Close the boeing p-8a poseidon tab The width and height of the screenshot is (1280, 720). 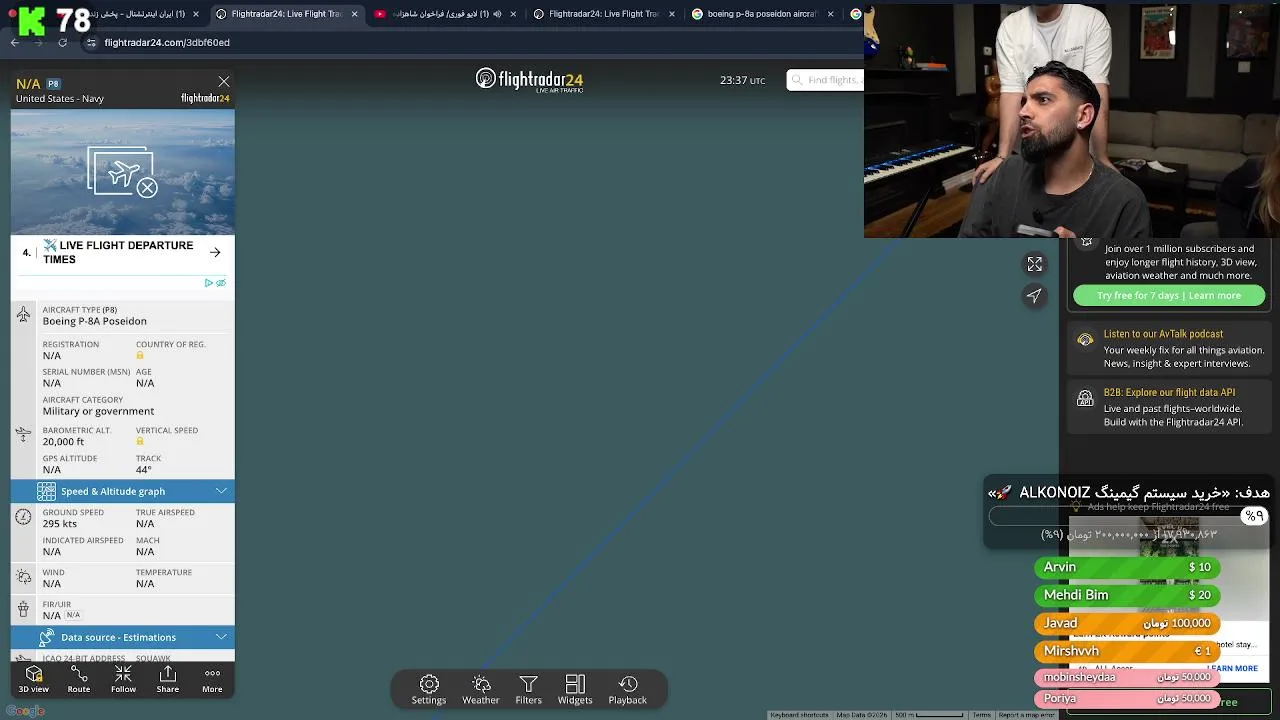pos(830,14)
